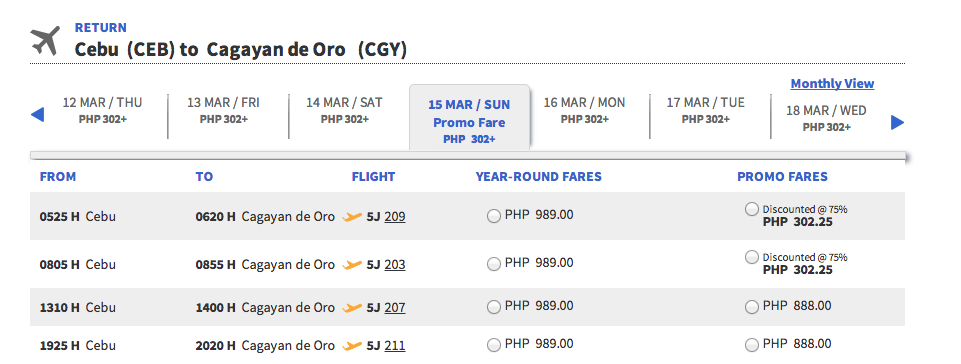
Task: Select PHP 989.00 year-round fare for 0525 H flight
Action: tap(493, 216)
